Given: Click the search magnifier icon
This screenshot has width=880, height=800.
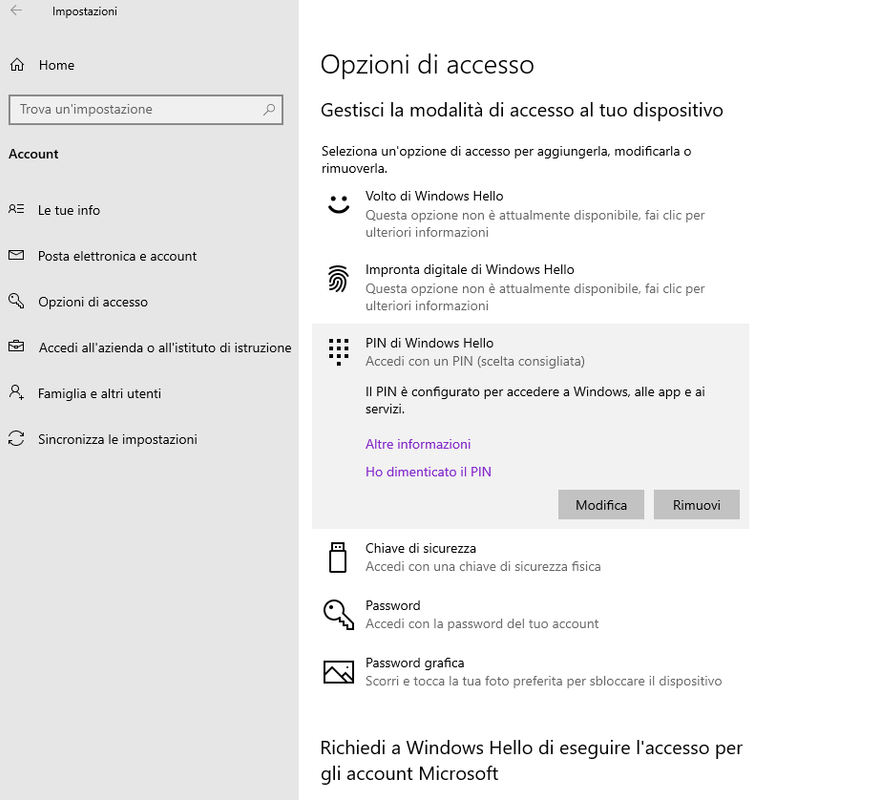Looking at the screenshot, I should [x=269, y=109].
